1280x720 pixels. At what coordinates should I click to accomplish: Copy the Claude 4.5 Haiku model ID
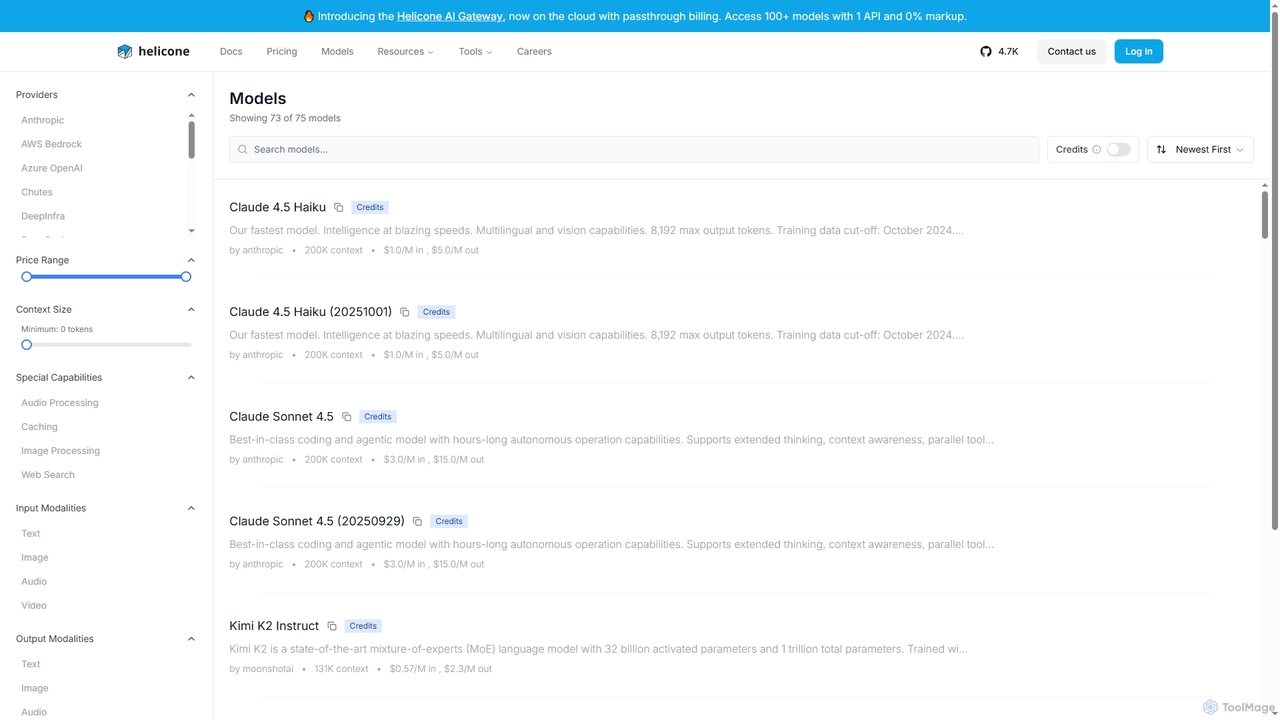[339, 207]
